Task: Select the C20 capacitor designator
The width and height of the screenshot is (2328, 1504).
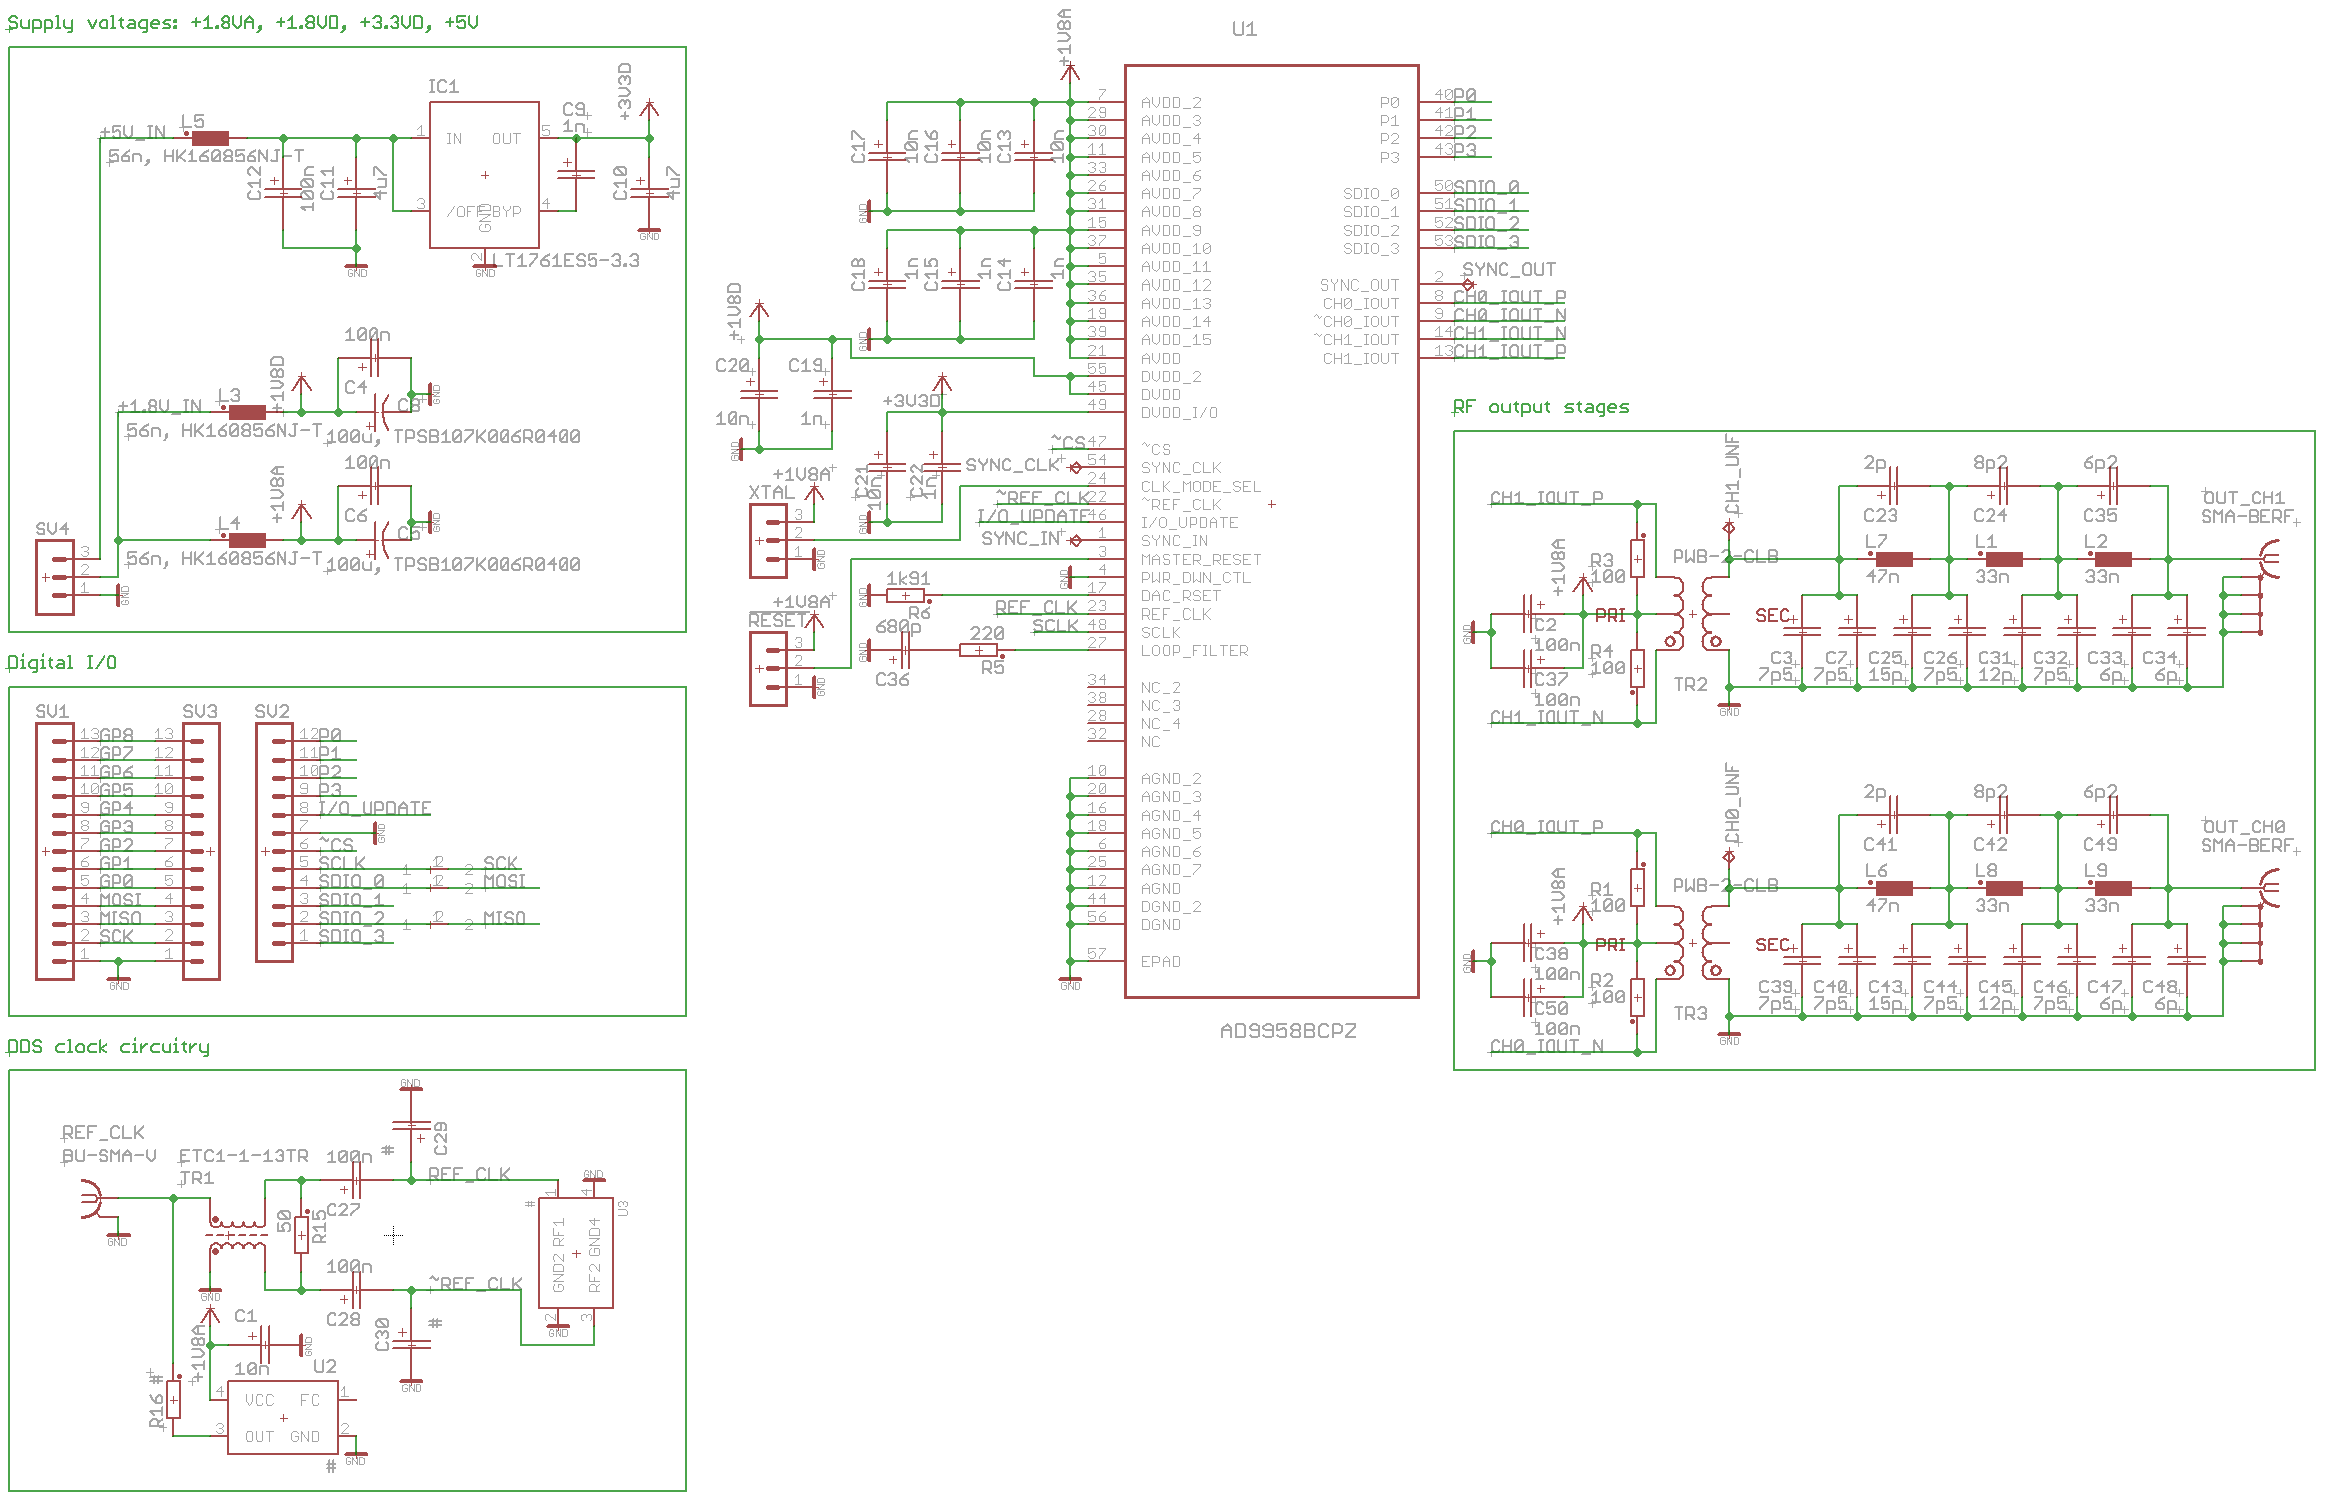Action: tap(732, 365)
